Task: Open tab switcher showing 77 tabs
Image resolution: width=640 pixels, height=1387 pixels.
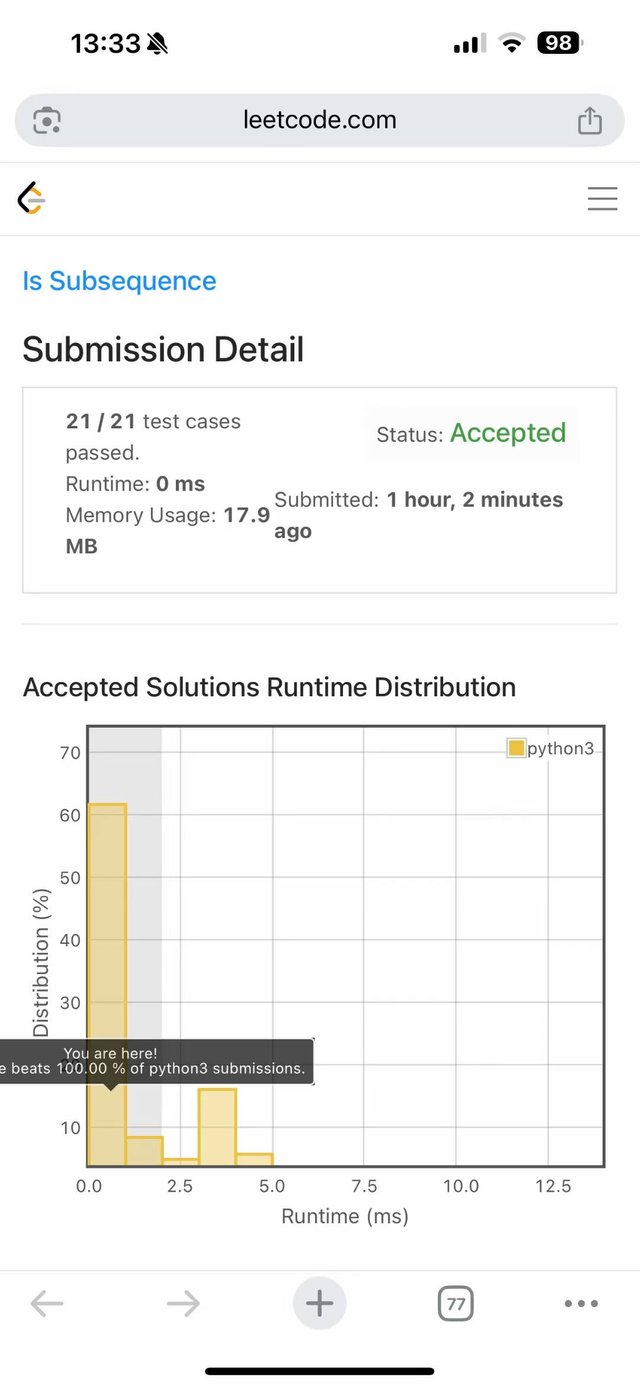Action: [x=455, y=1304]
